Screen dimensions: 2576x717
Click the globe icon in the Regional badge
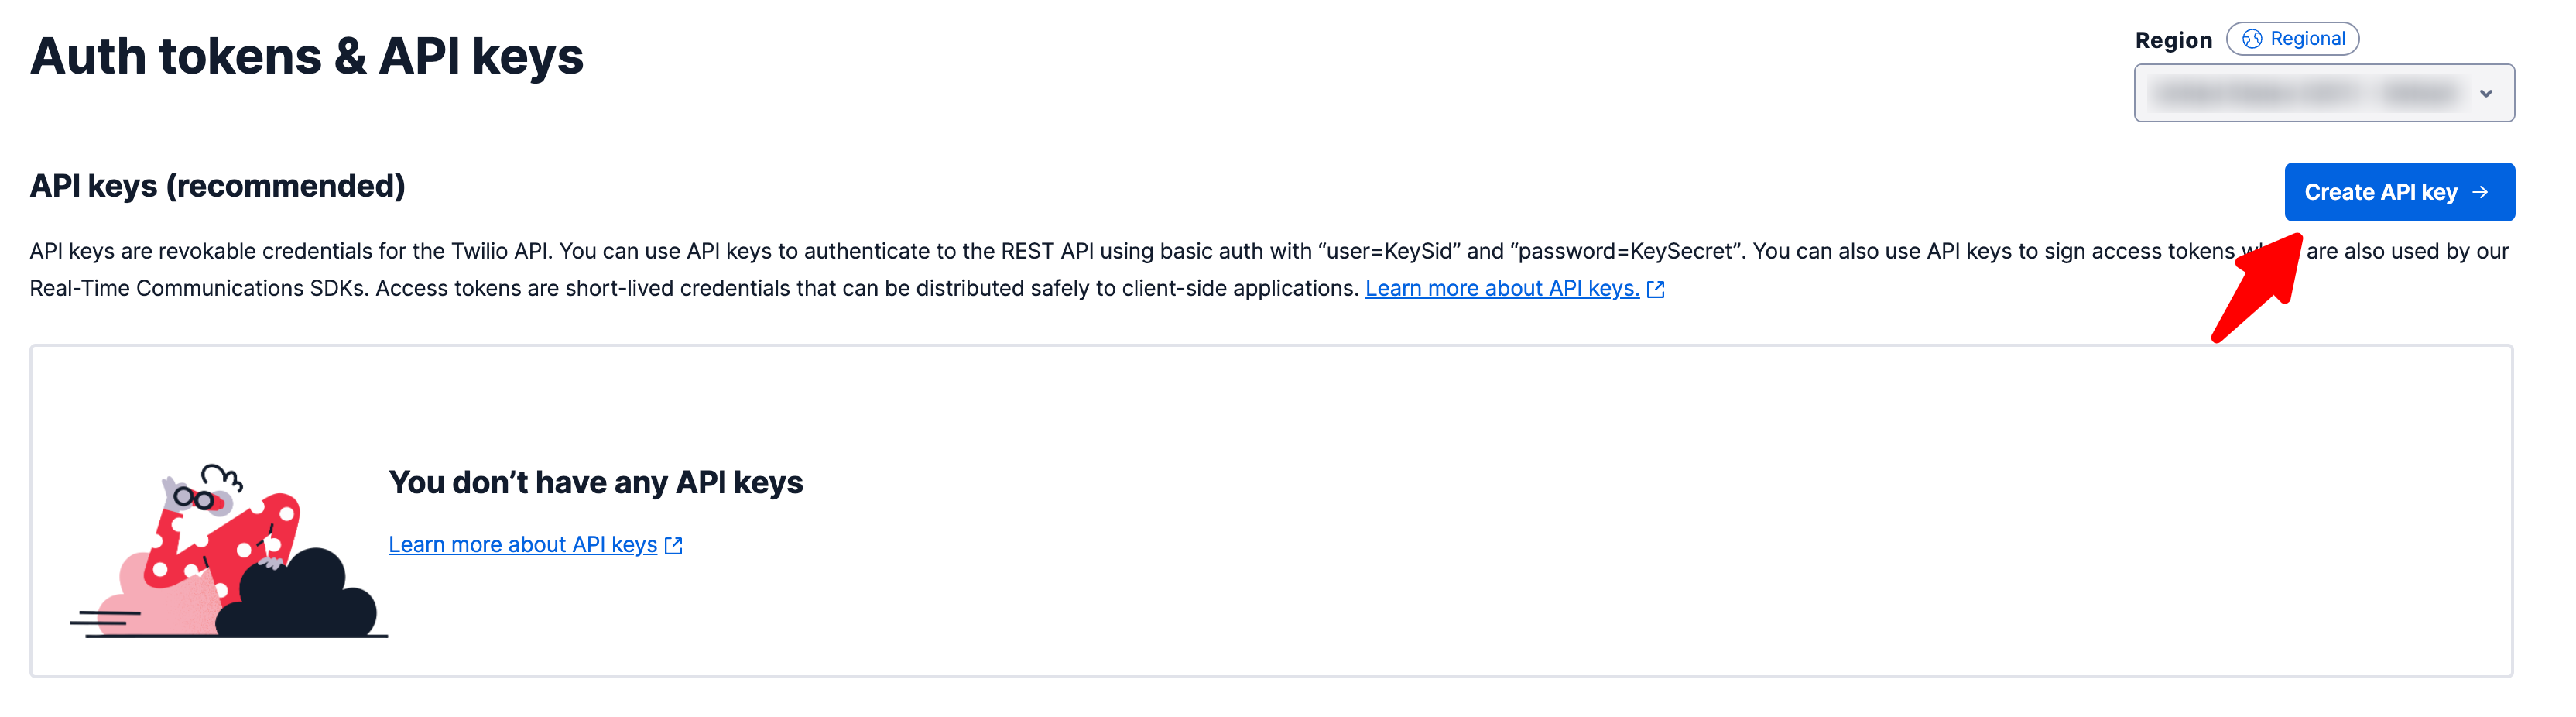[x=2251, y=39]
